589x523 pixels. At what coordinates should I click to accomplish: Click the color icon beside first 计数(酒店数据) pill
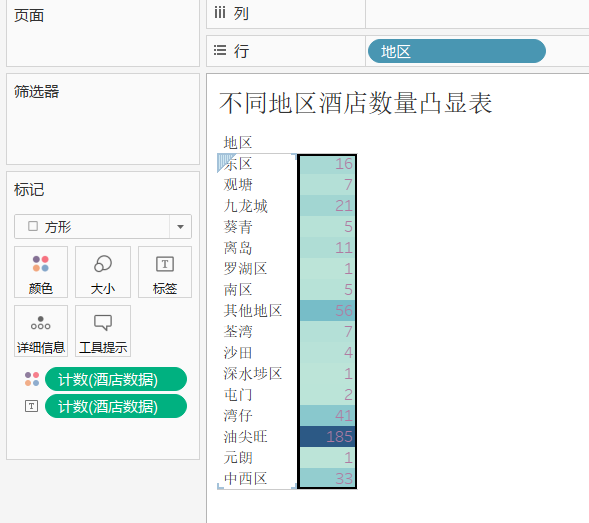(32, 379)
